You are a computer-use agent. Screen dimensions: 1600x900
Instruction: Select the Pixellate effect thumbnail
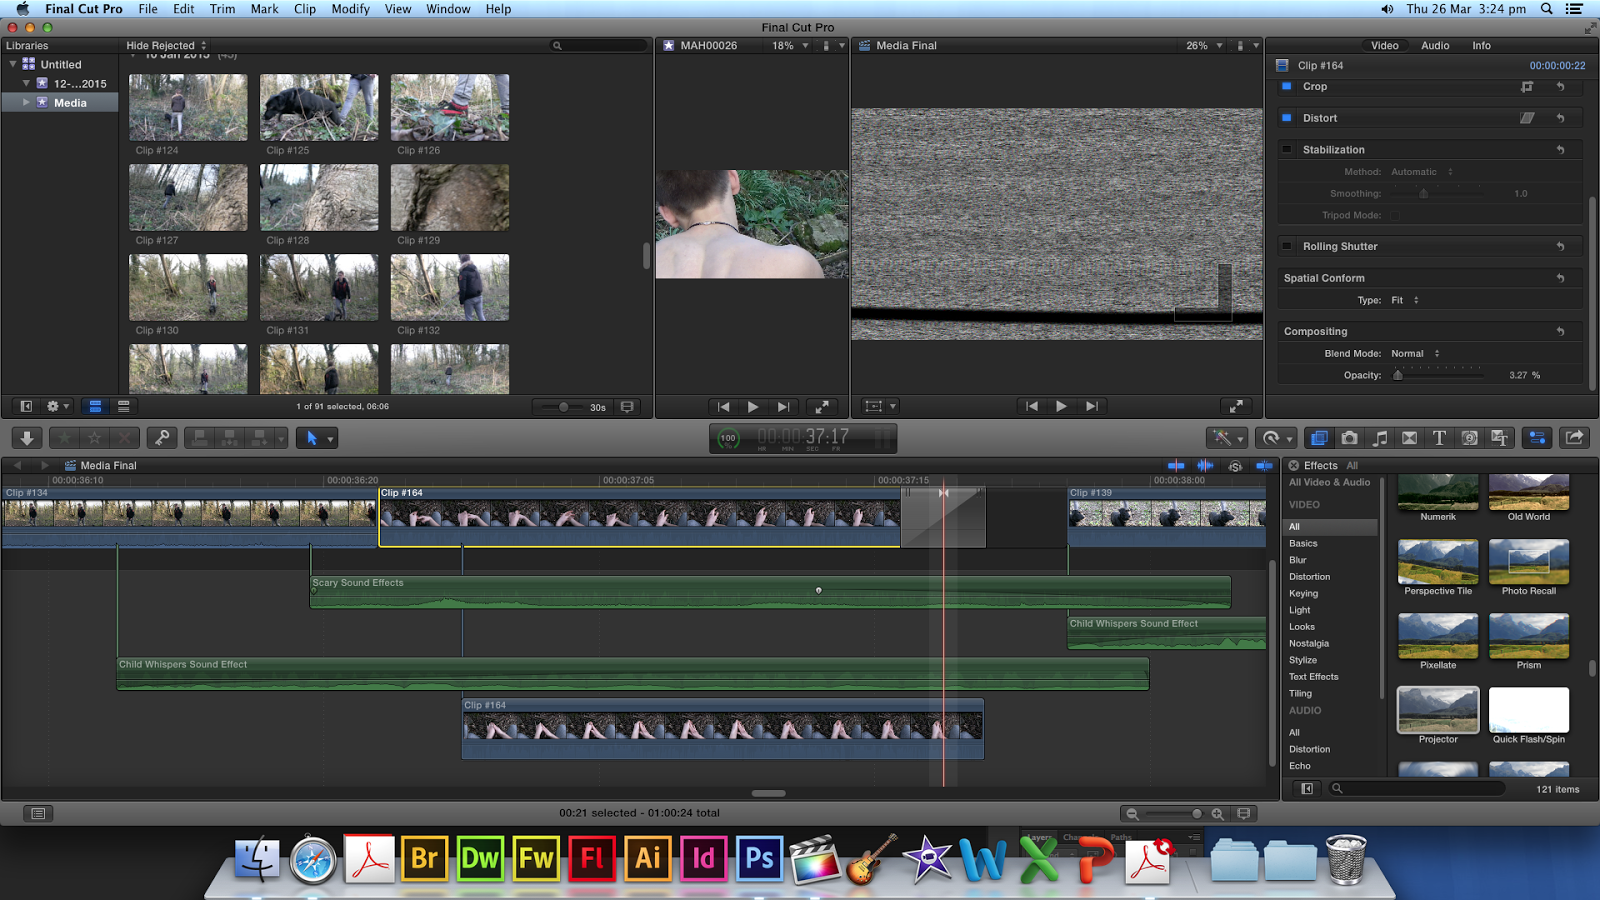(1437, 635)
